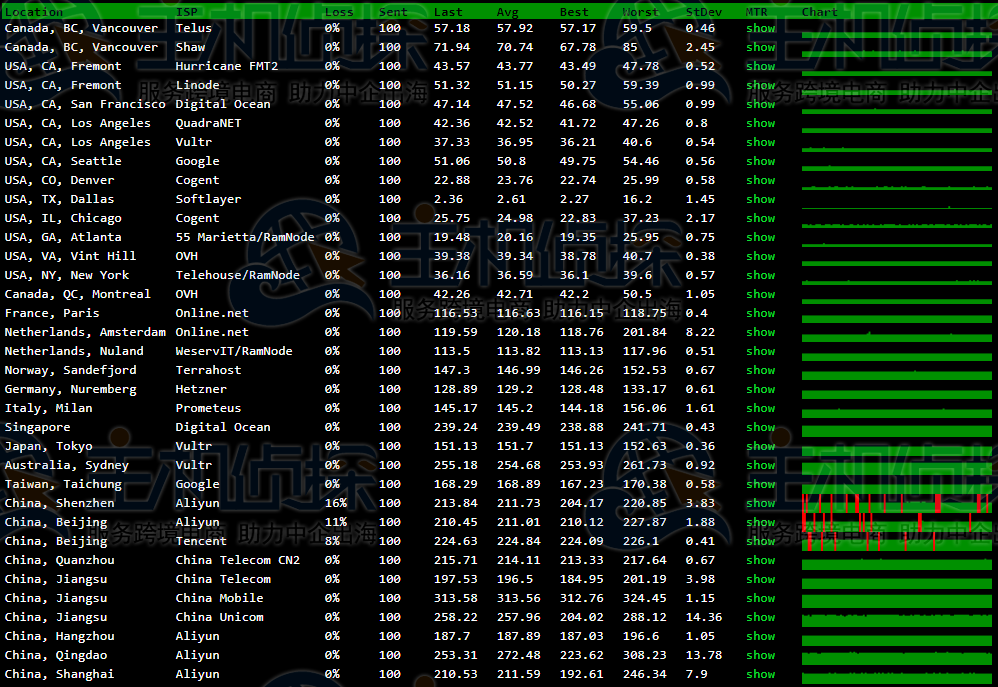The width and height of the screenshot is (998, 687).
Task: Open show link for Tokyo Vultr
Action: (761, 446)
